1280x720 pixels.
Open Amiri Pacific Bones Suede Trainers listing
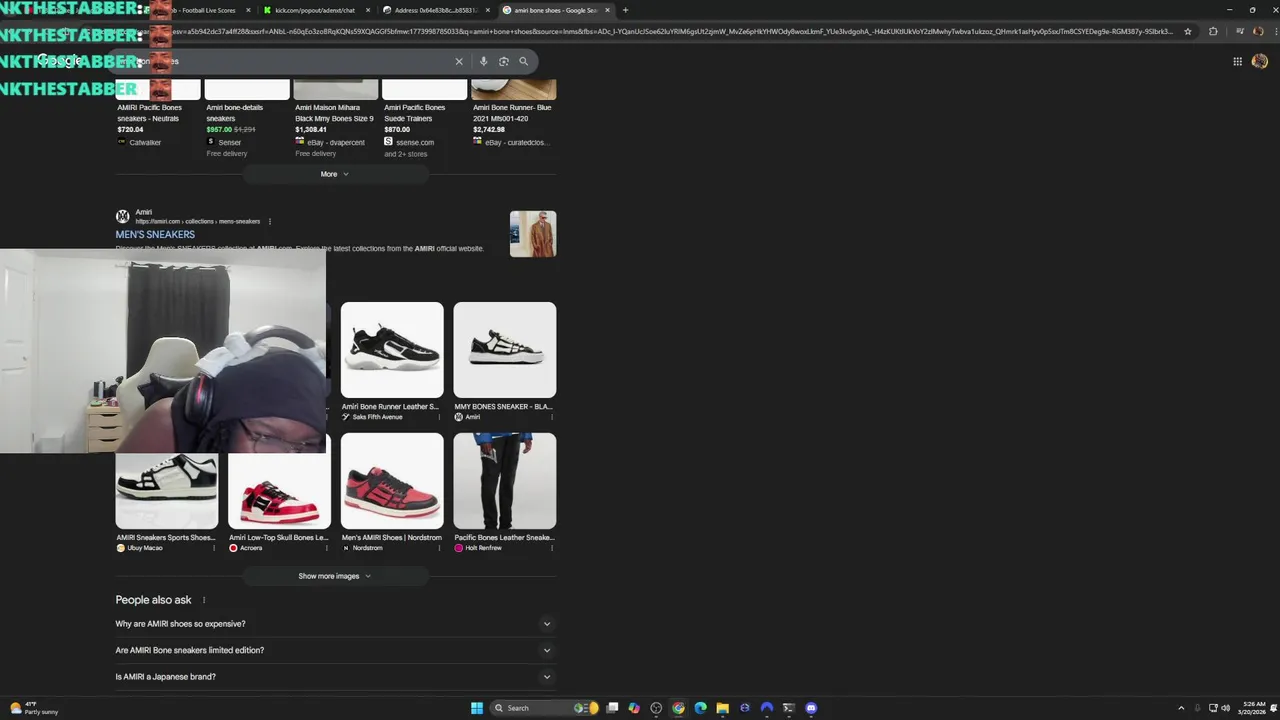(x=424, y=118)
